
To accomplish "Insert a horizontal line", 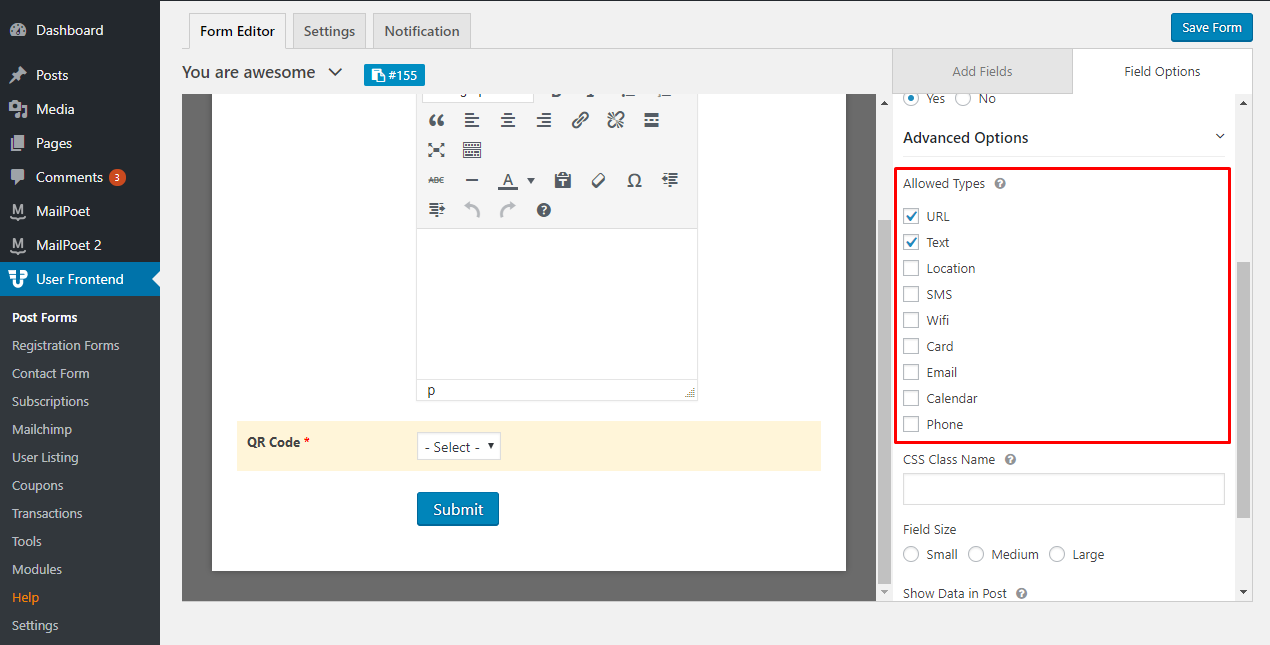I will [x=472, y=180].
